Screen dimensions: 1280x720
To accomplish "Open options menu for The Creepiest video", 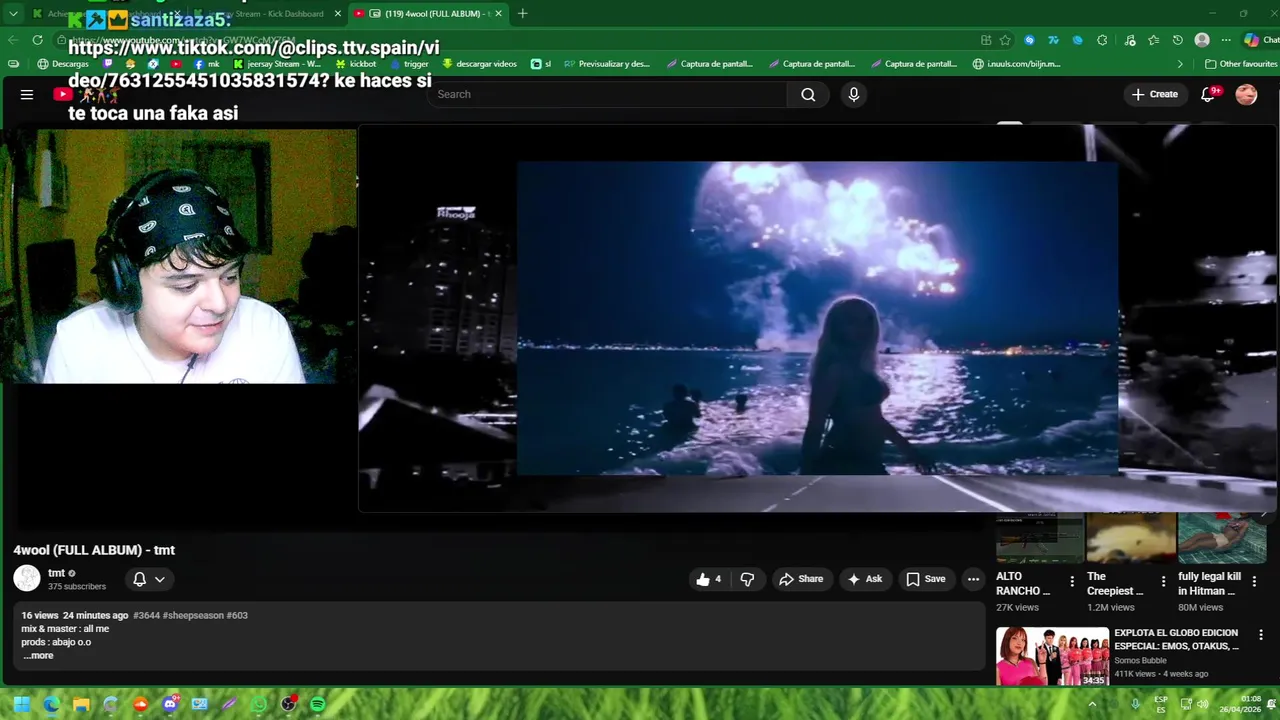I will pos(1163,581).
